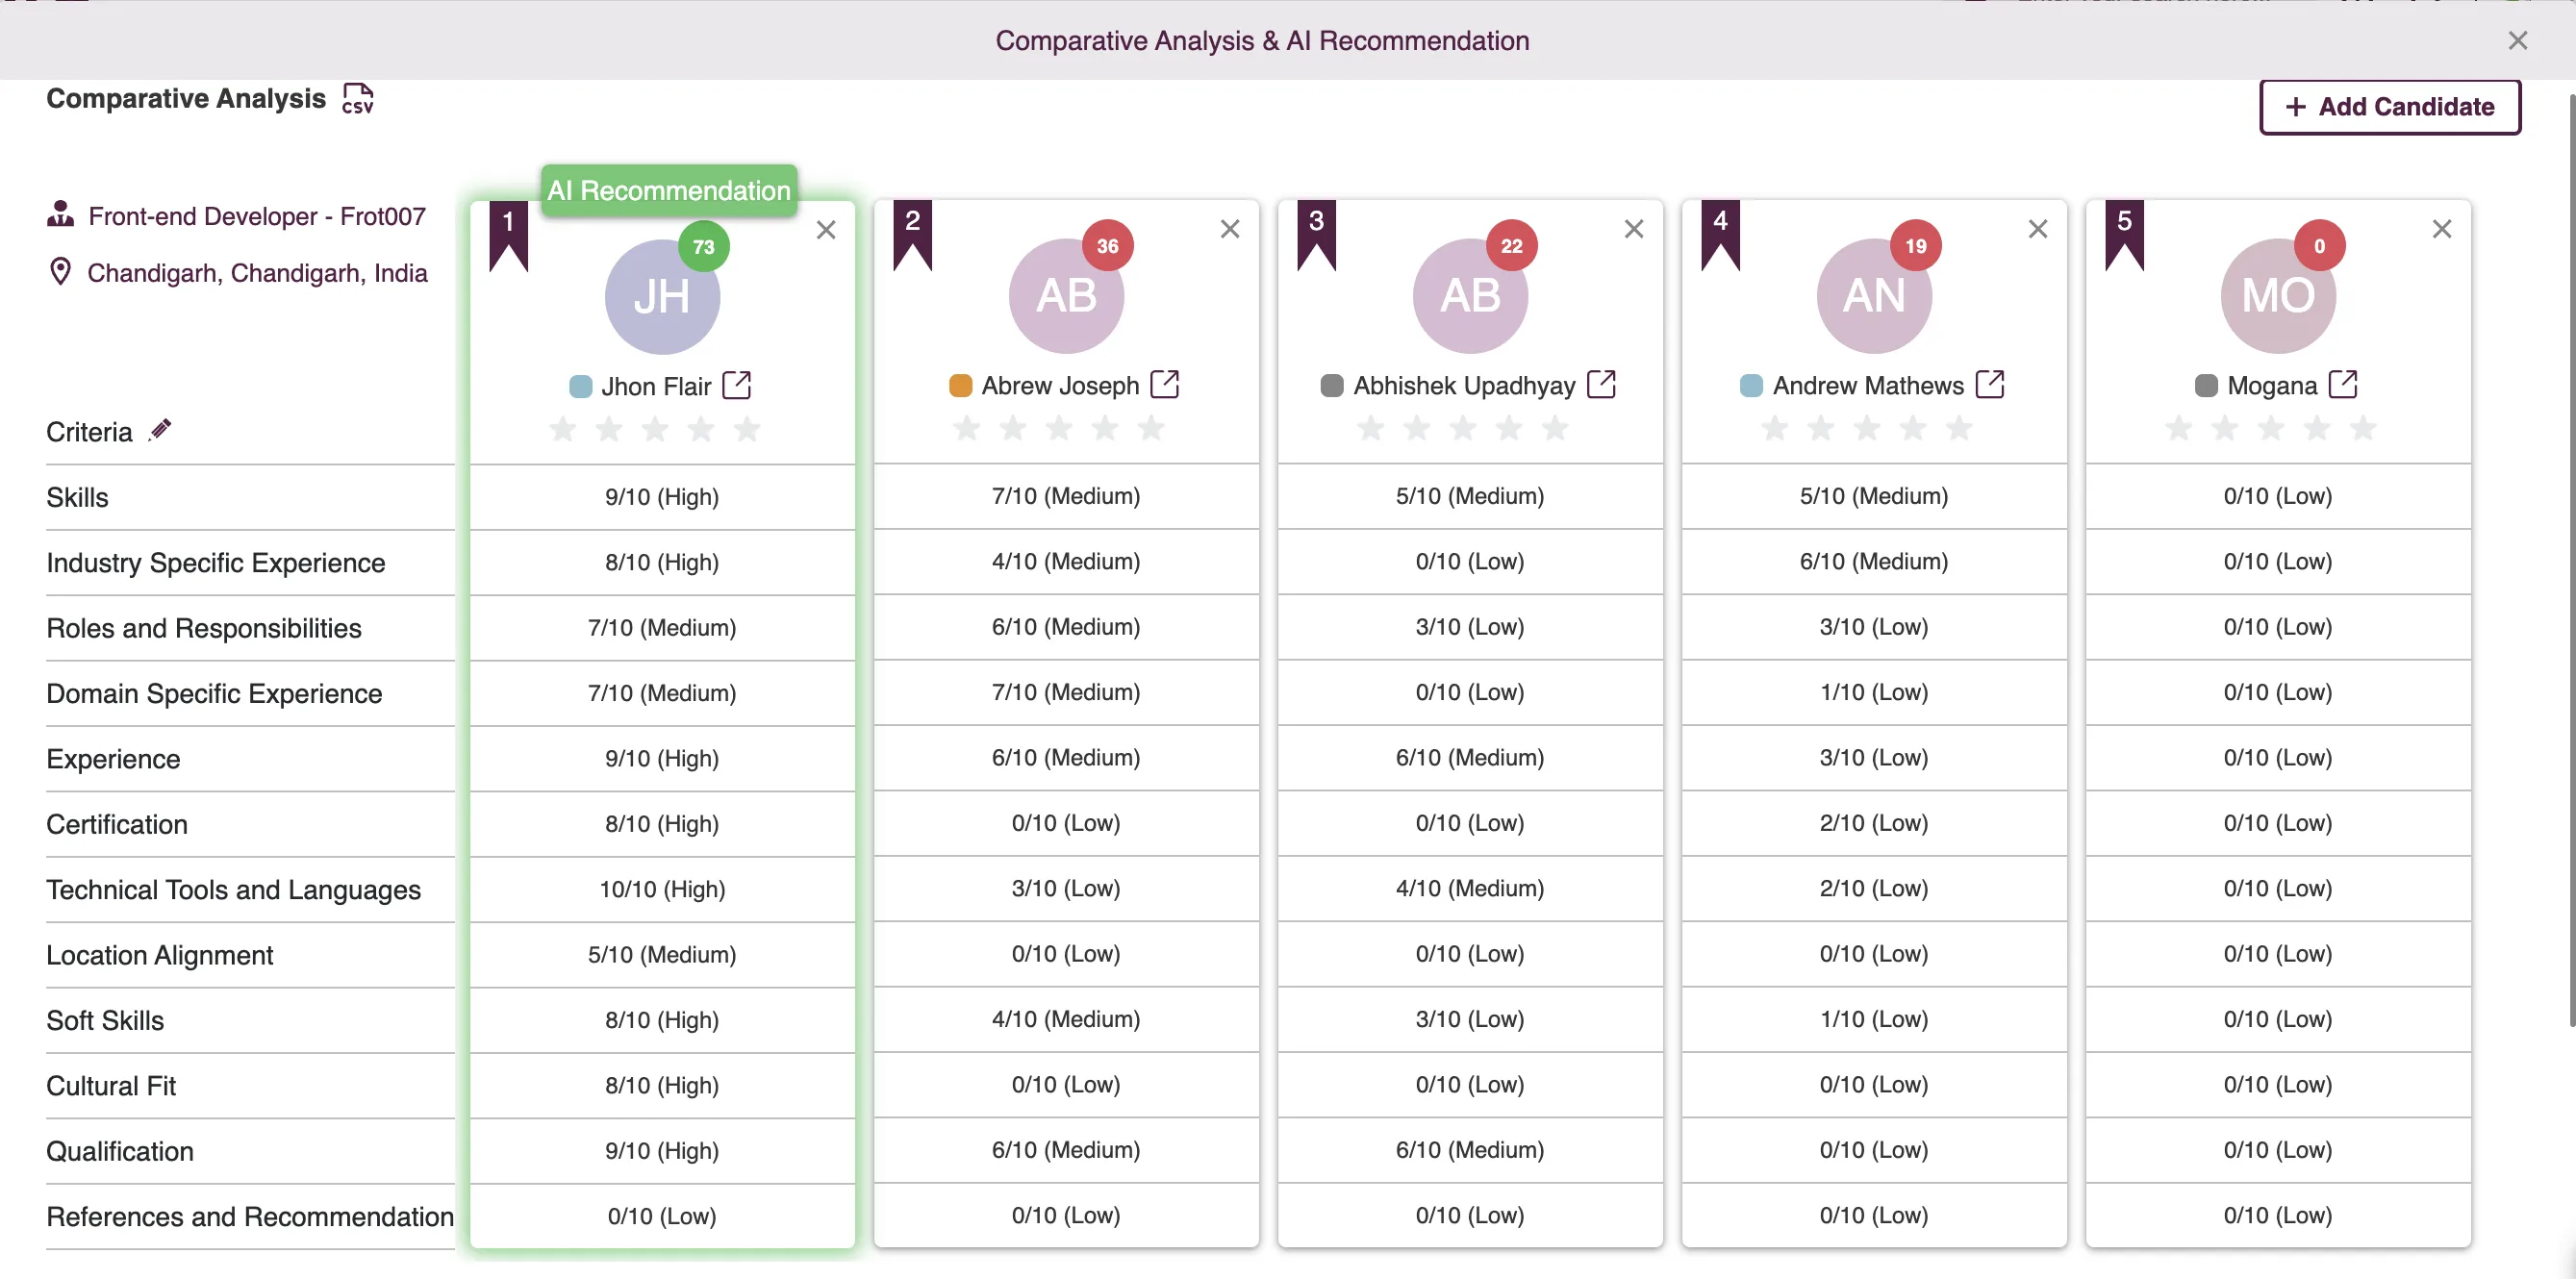This screenshot has width=2576, height=1279.
Task: Click Abrew Joseph Skills 7/10 (Medium)
Action: (1066, 496)
